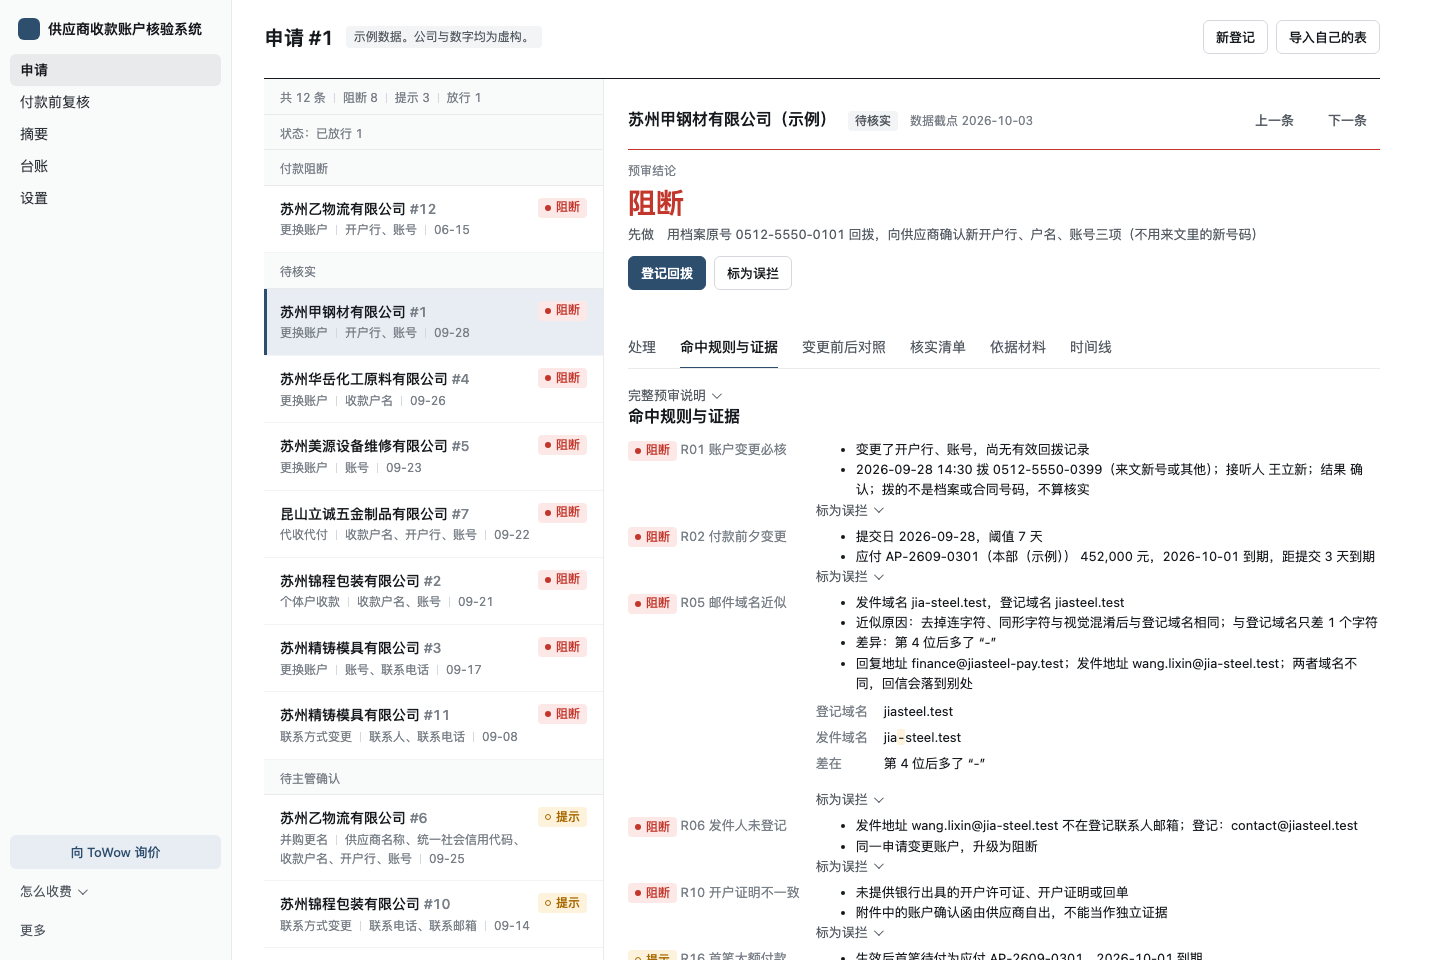The width and height of the screenshot is (1440, 960).
Task: Select 苏州锦程包装有限公司 #10 row
Action: coord(434,914)
